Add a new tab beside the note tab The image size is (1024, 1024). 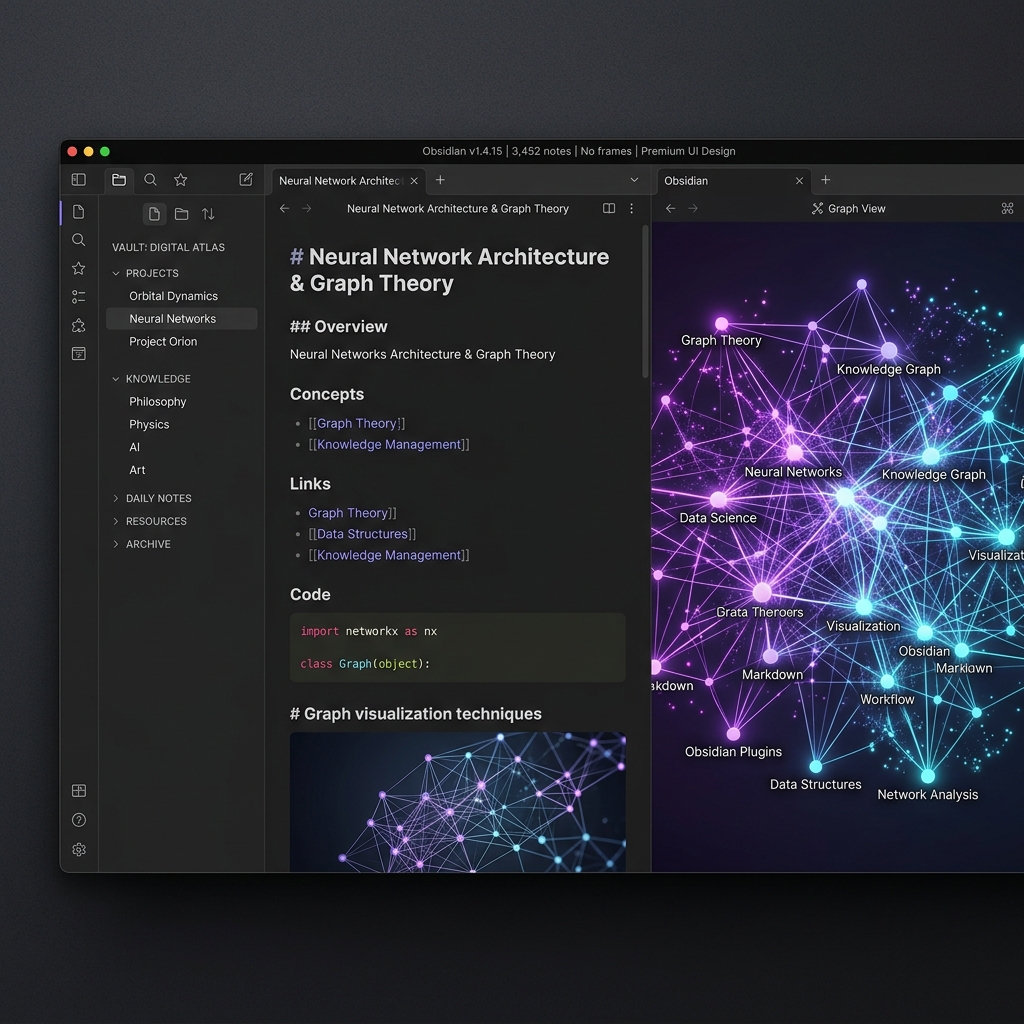440,180
